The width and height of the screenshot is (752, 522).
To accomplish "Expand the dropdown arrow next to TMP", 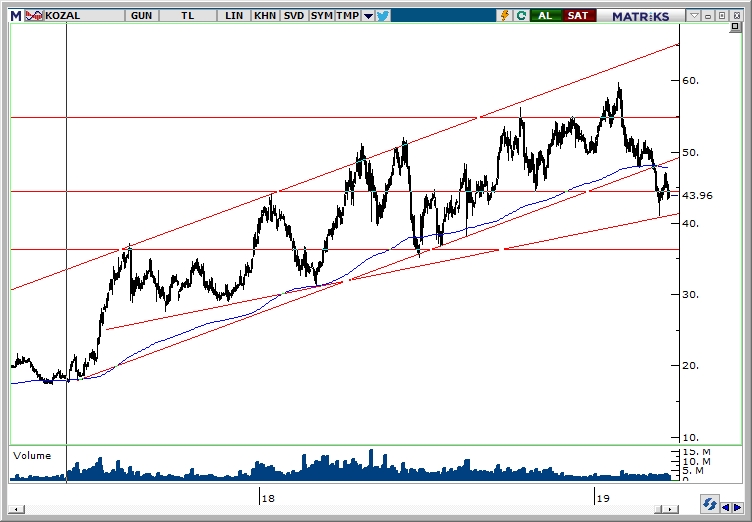I will (368, 16).
